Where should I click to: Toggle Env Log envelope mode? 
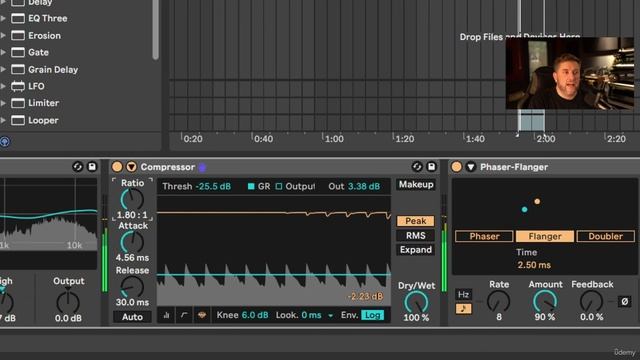click(372, 315)
